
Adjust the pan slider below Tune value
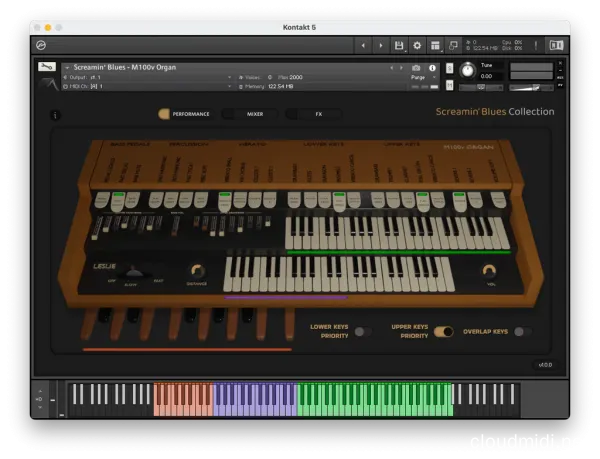pos(481,88)
